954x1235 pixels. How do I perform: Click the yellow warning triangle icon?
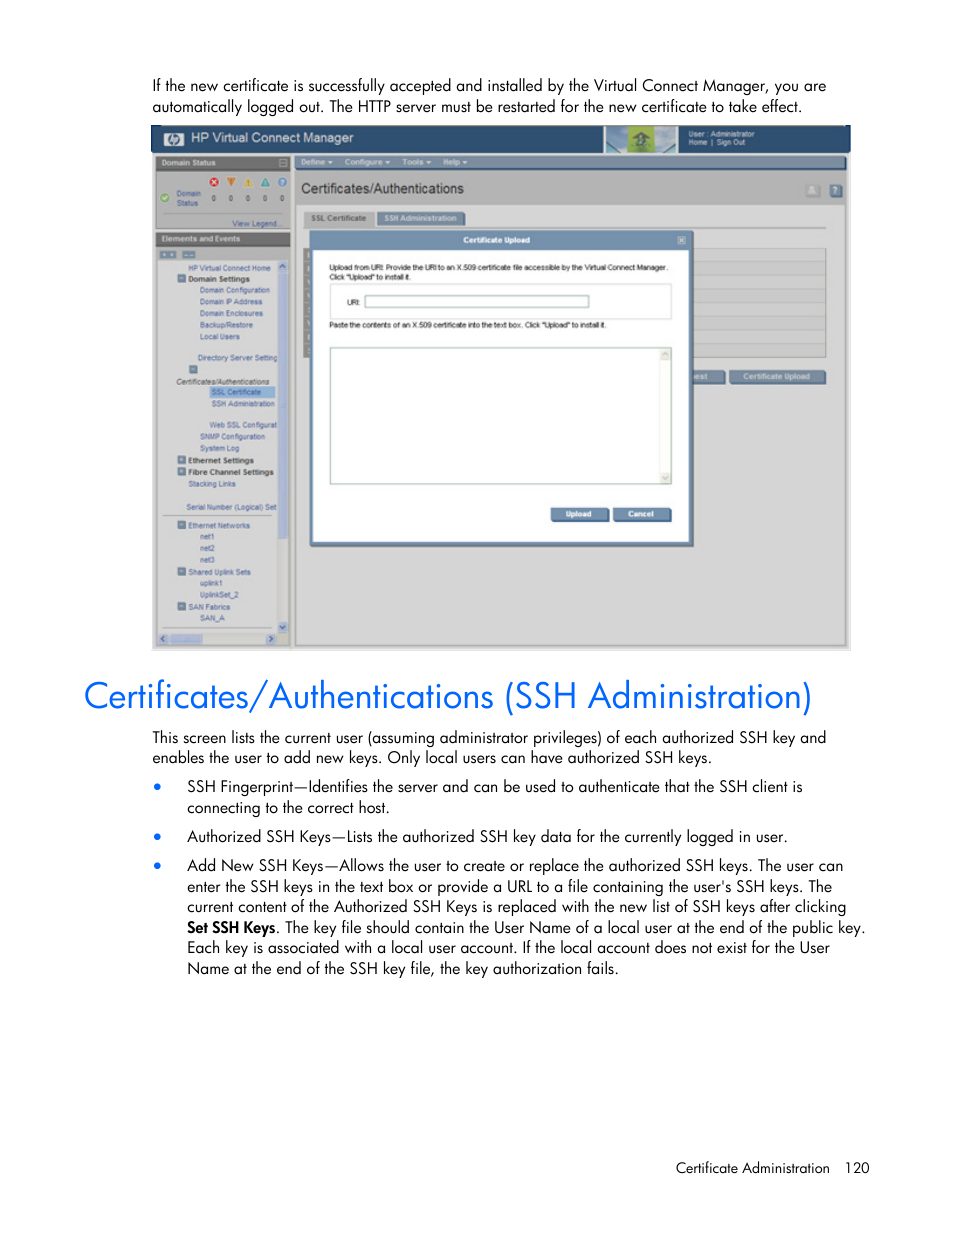tap(248, 183)
